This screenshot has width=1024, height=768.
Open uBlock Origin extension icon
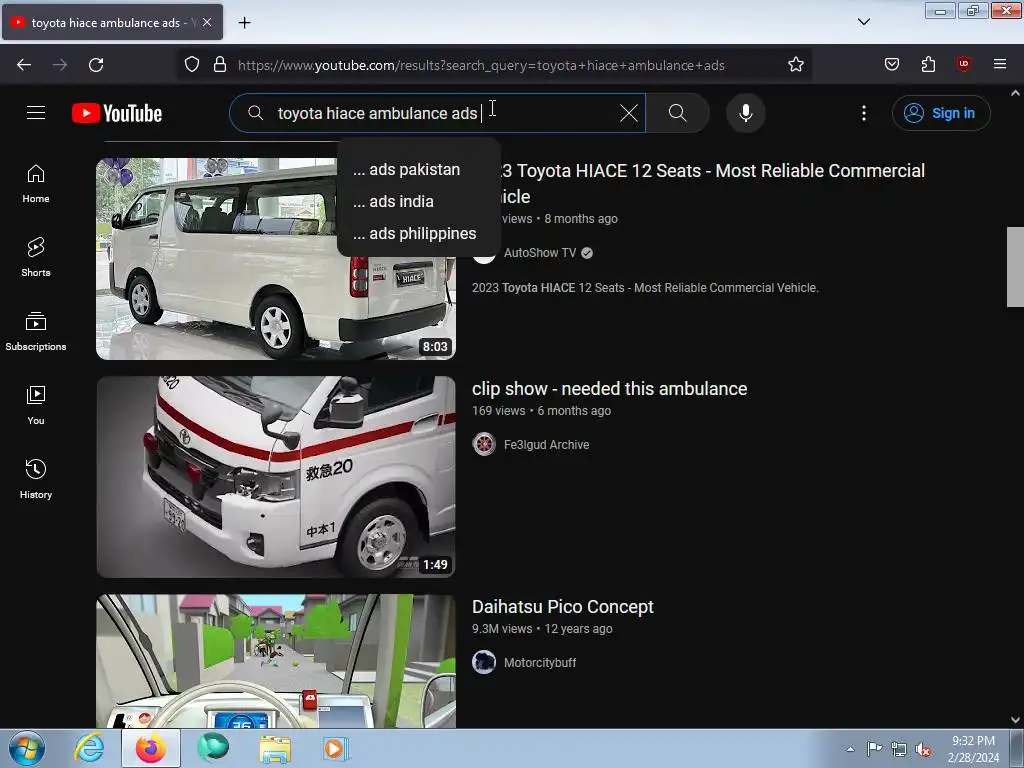point(964,65)
